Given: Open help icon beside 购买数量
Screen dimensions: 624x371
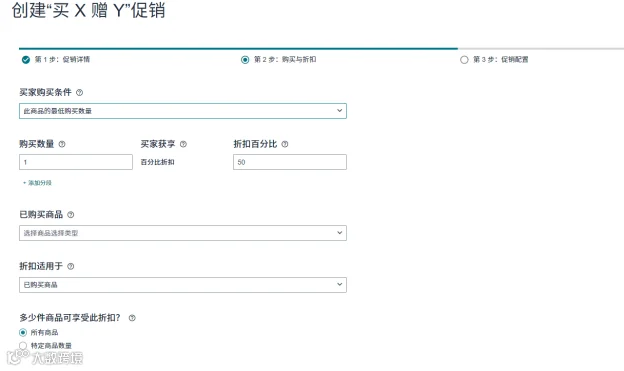Looking at the screenshot, I should (x=62, y=144).
